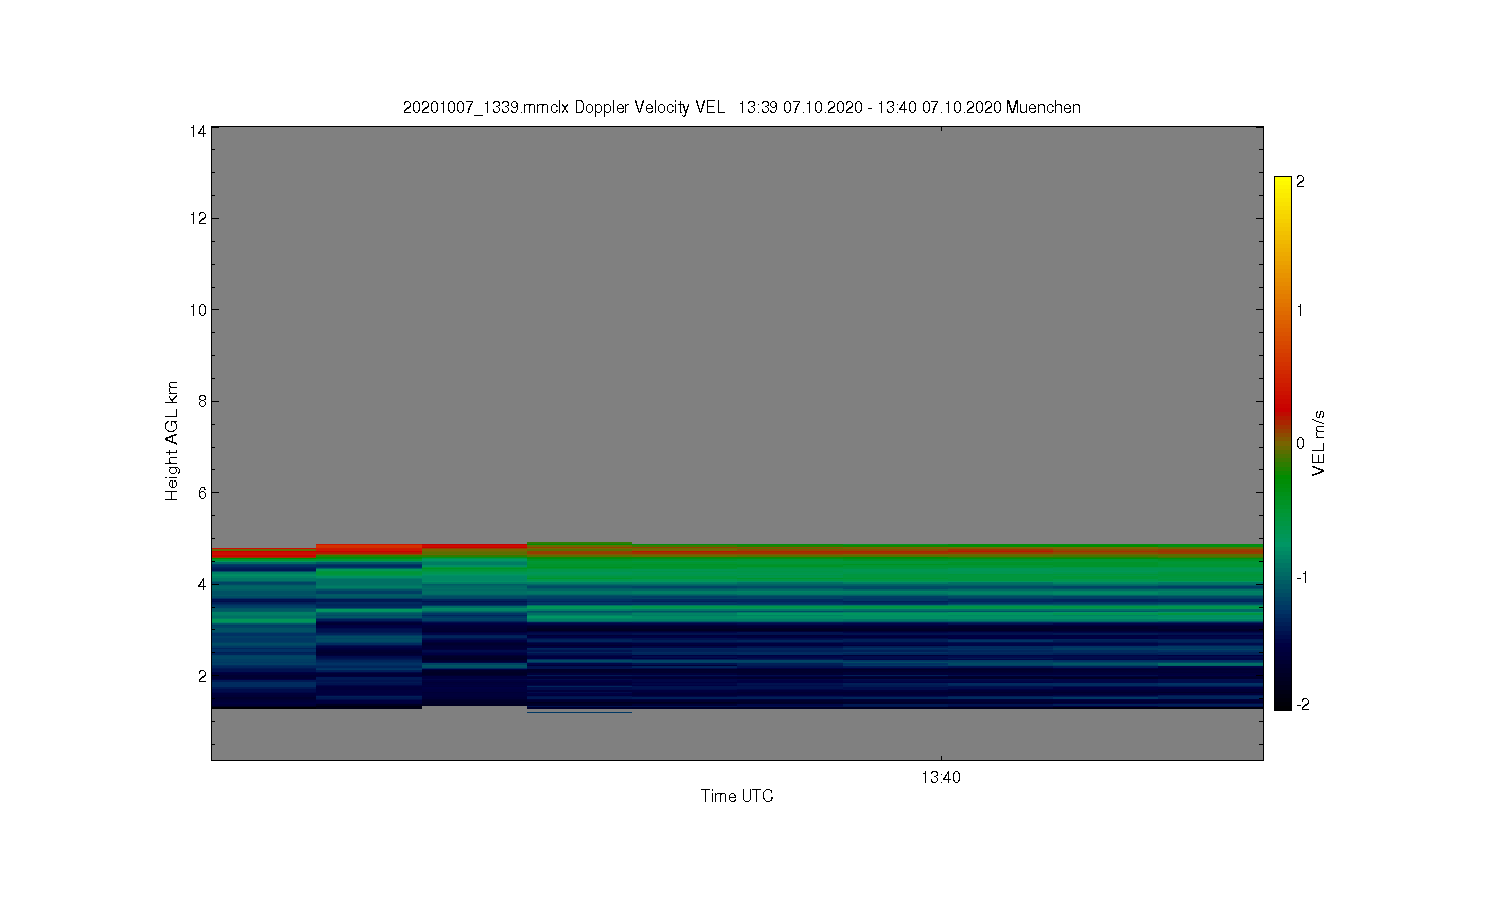Click the colorbar tick label -1

(x=1303, y=578)
